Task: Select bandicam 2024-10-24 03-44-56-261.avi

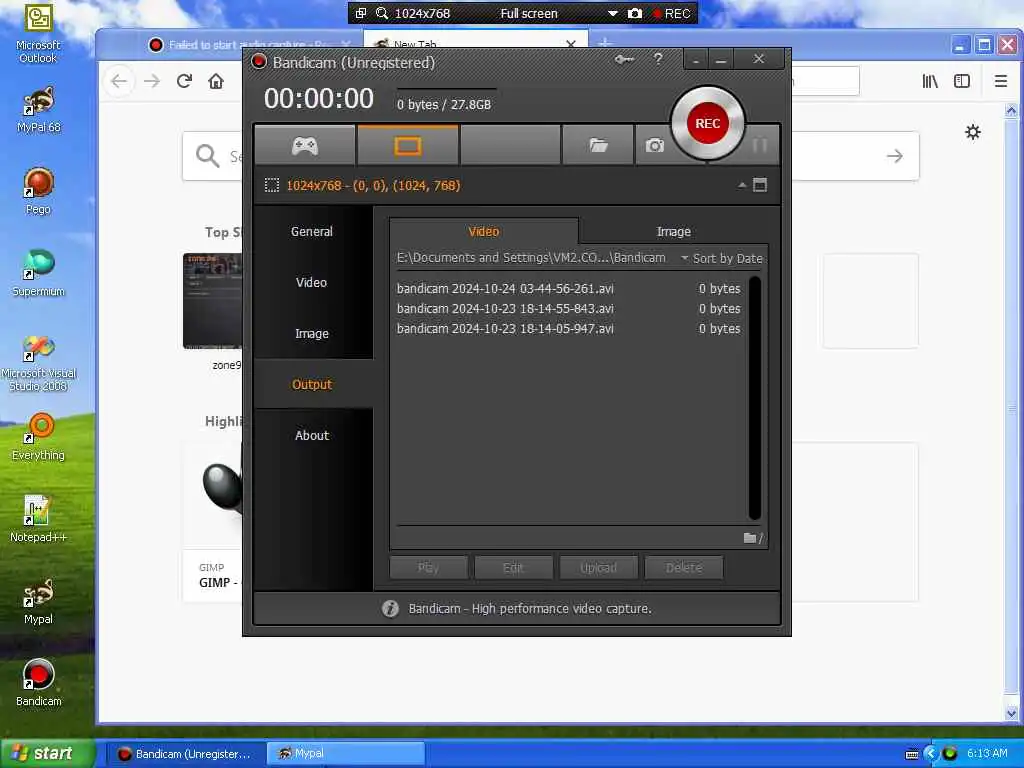Action: pyautogui.click(x=568, y=289)
